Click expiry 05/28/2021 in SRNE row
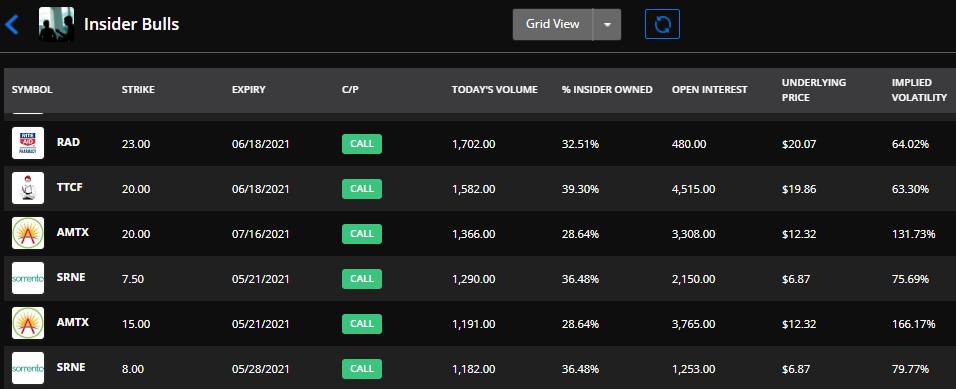Screen dimensions: 956x389 [261, 369]
